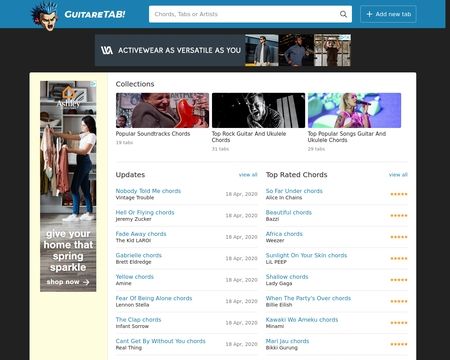Open Fear Of Being Alone chords

tap(154, 298)
